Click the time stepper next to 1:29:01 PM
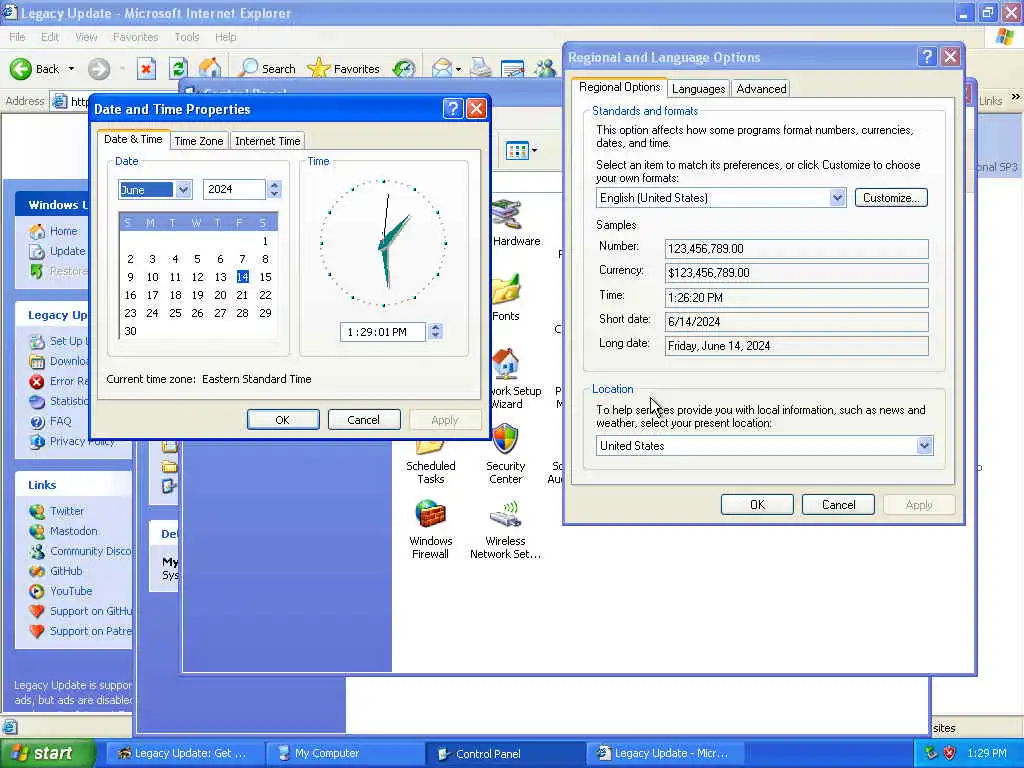The image size is (1024, 768). tap(435, 332)
